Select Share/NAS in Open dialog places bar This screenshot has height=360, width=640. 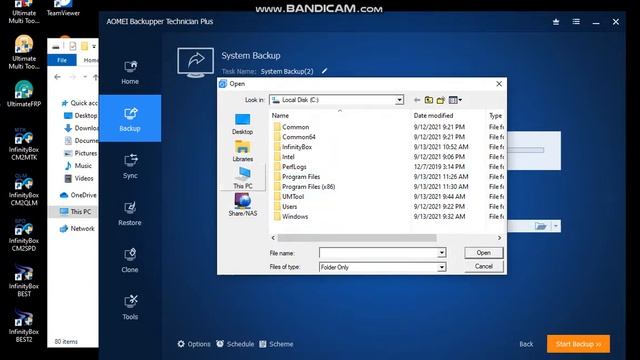tap(242, 205)
